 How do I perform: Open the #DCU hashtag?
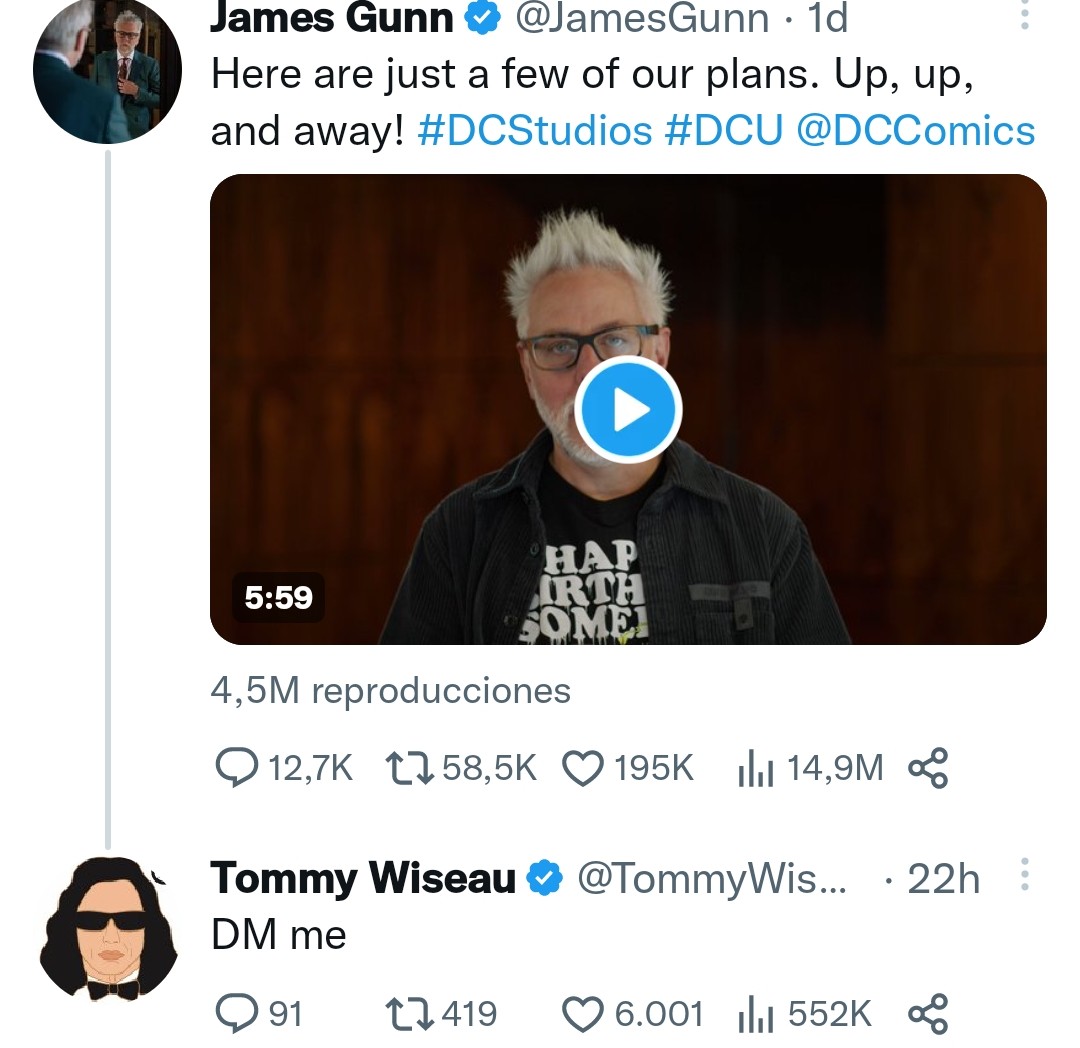[724, 131]
